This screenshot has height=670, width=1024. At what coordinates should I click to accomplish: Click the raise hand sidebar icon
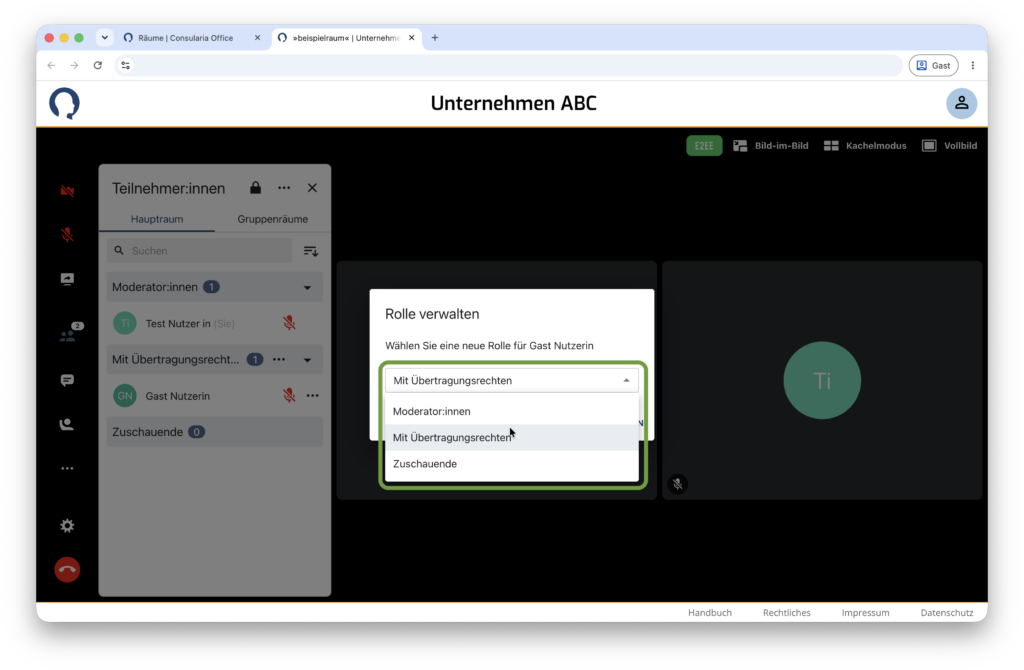[x=67, y=424]
